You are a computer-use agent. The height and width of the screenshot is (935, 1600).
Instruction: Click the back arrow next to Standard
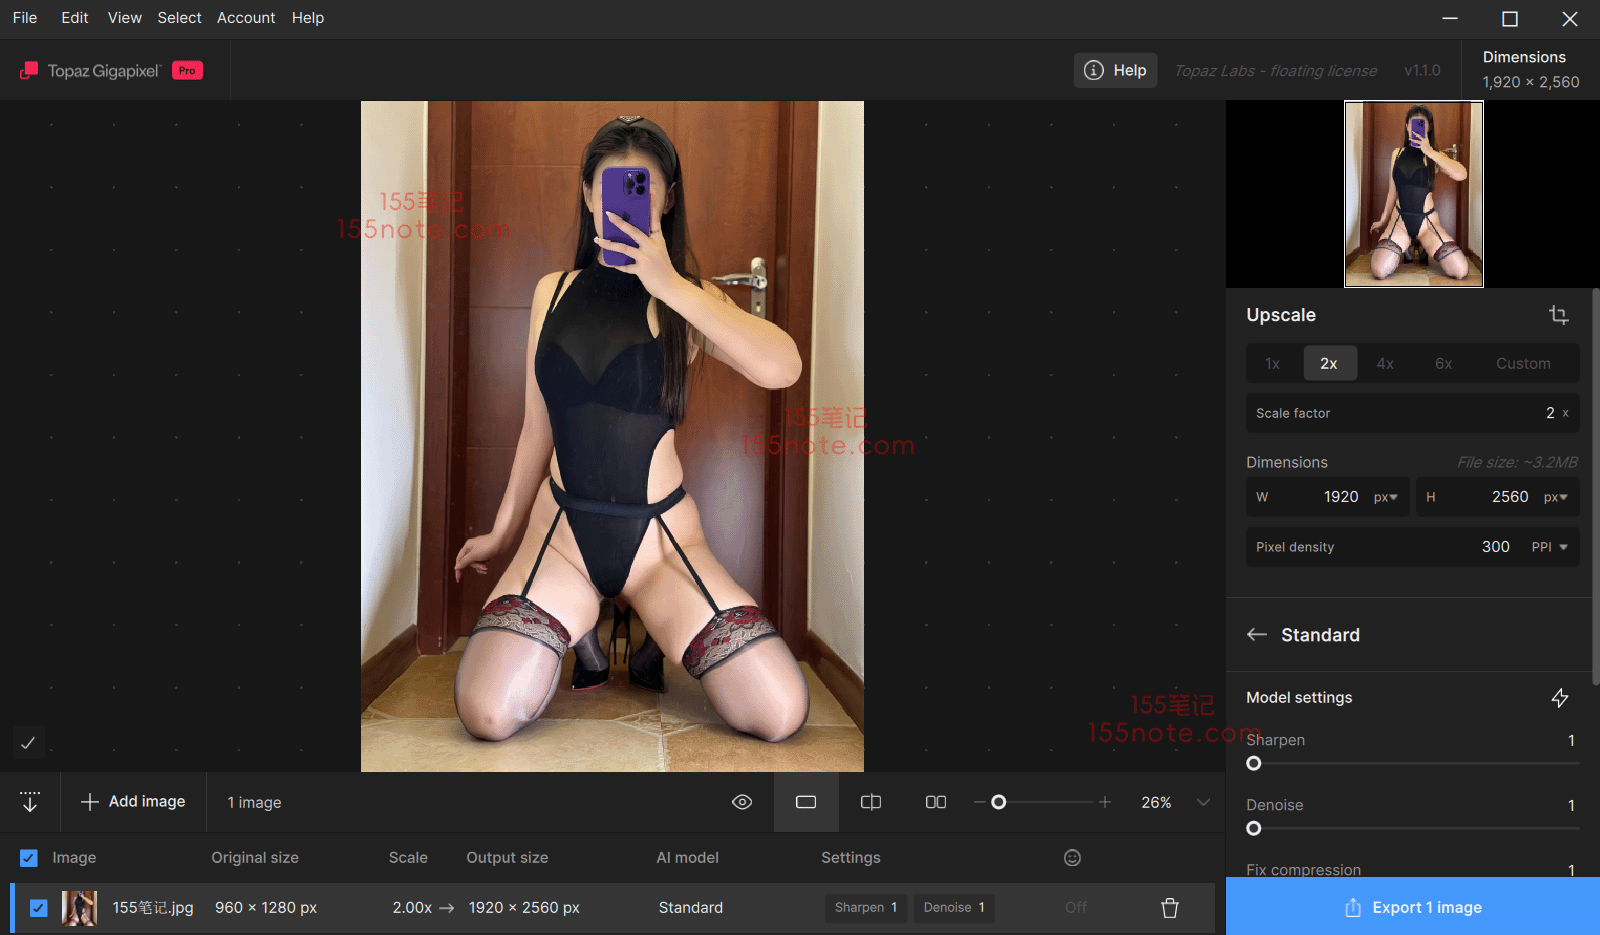click(x=1257, y=635)
